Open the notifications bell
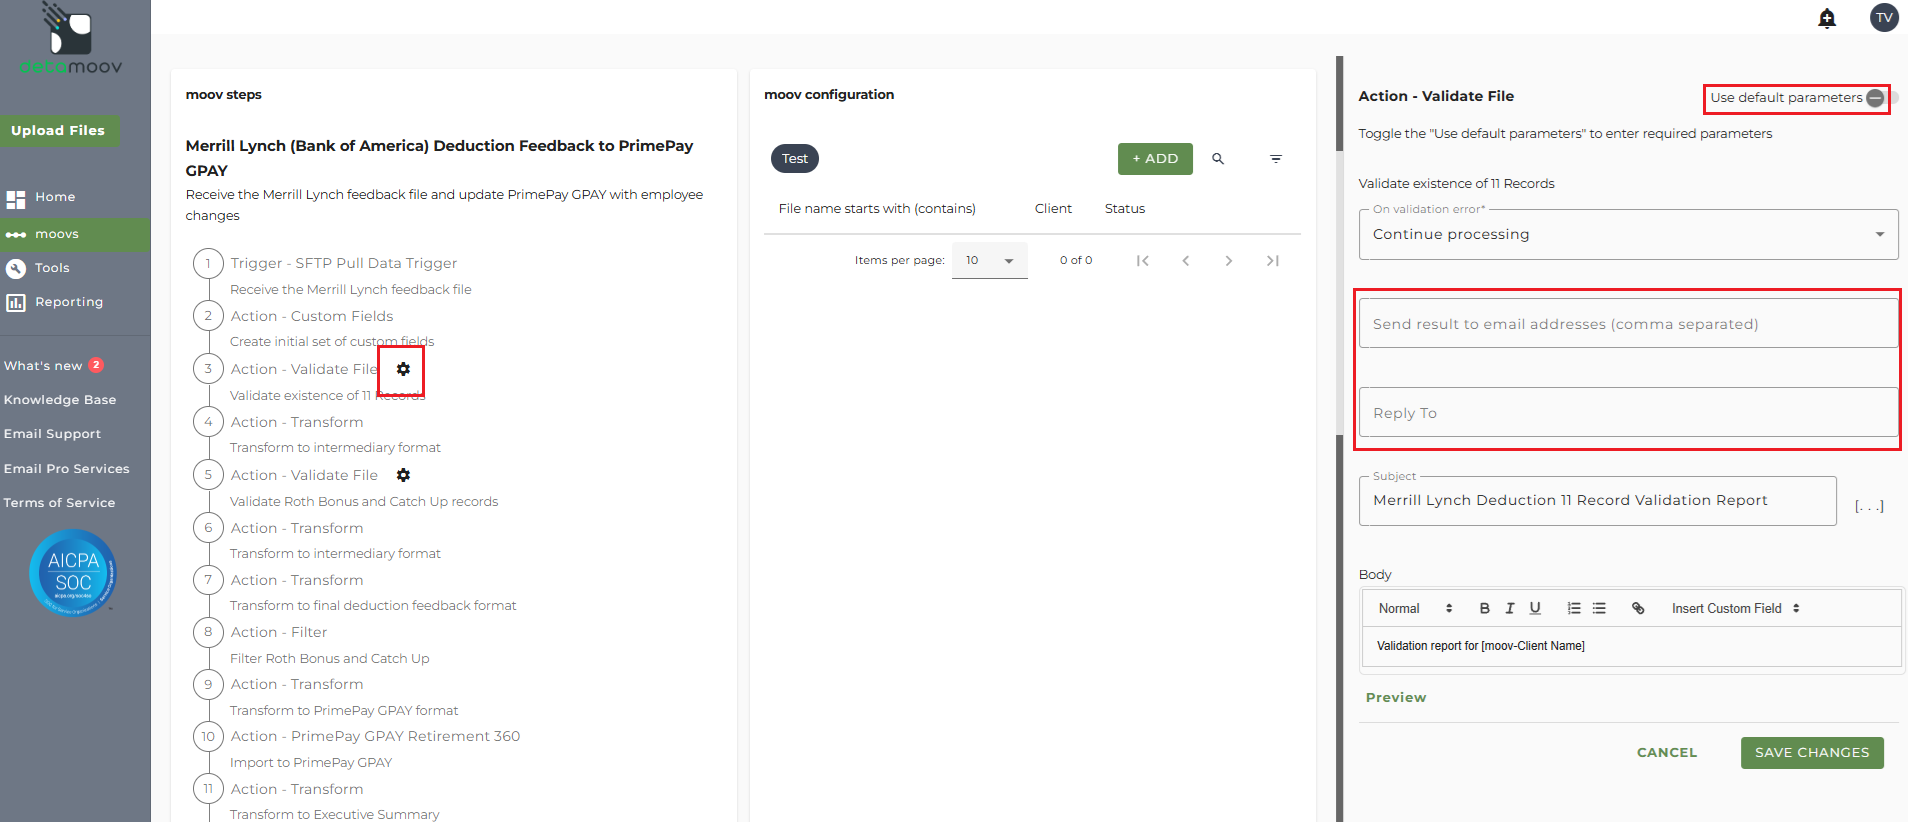 pos(1827,18)
